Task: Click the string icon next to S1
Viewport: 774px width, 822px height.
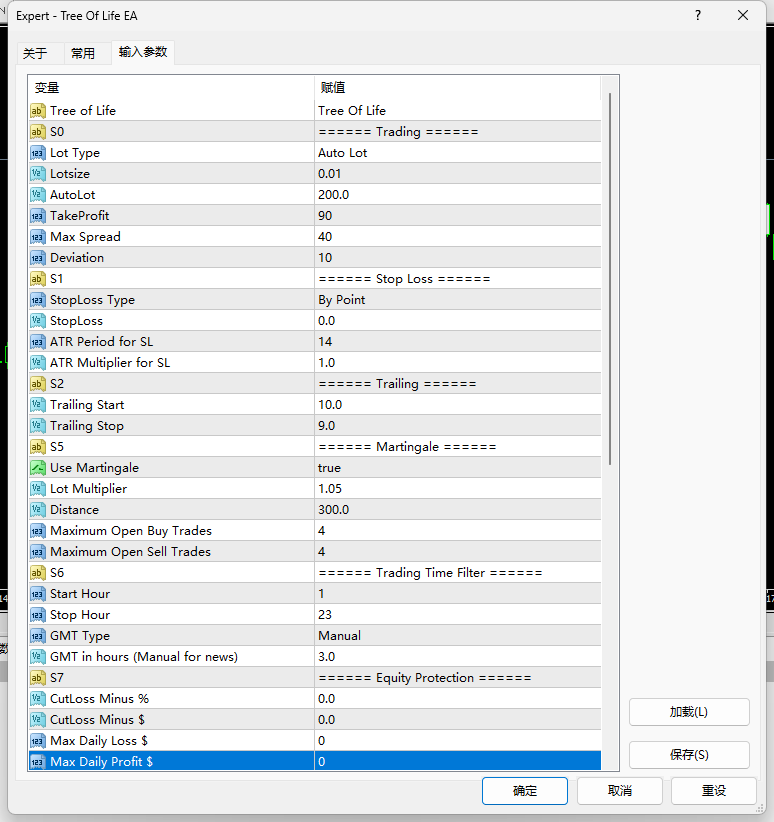Action: click(37, 278)
